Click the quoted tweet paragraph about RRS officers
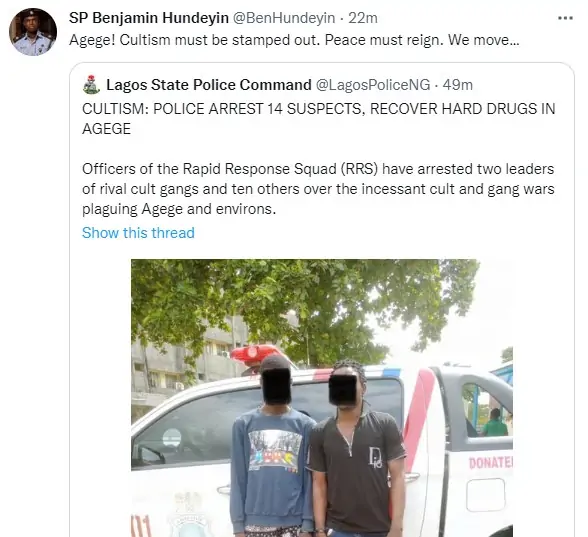This screenshot has width=588, height=537. coord(318,189)
